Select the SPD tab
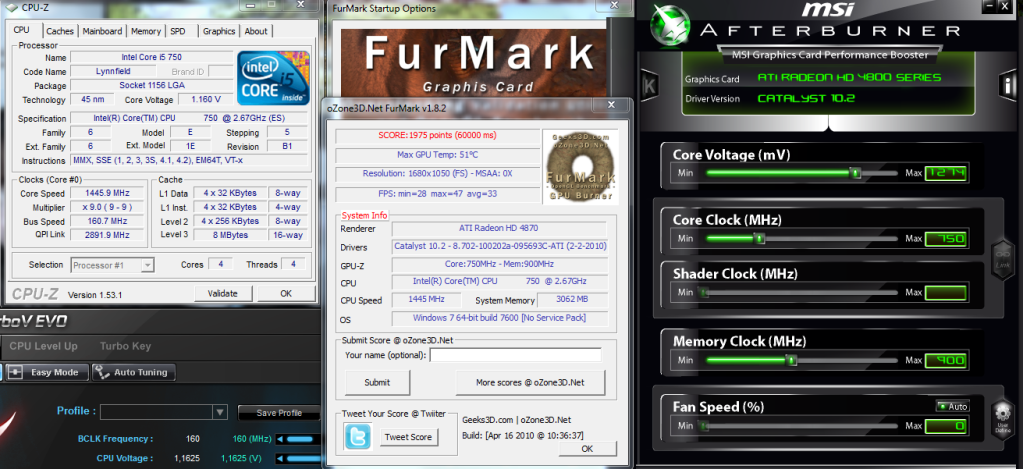Screen dimensions: 1023x469 click(178, 31)
